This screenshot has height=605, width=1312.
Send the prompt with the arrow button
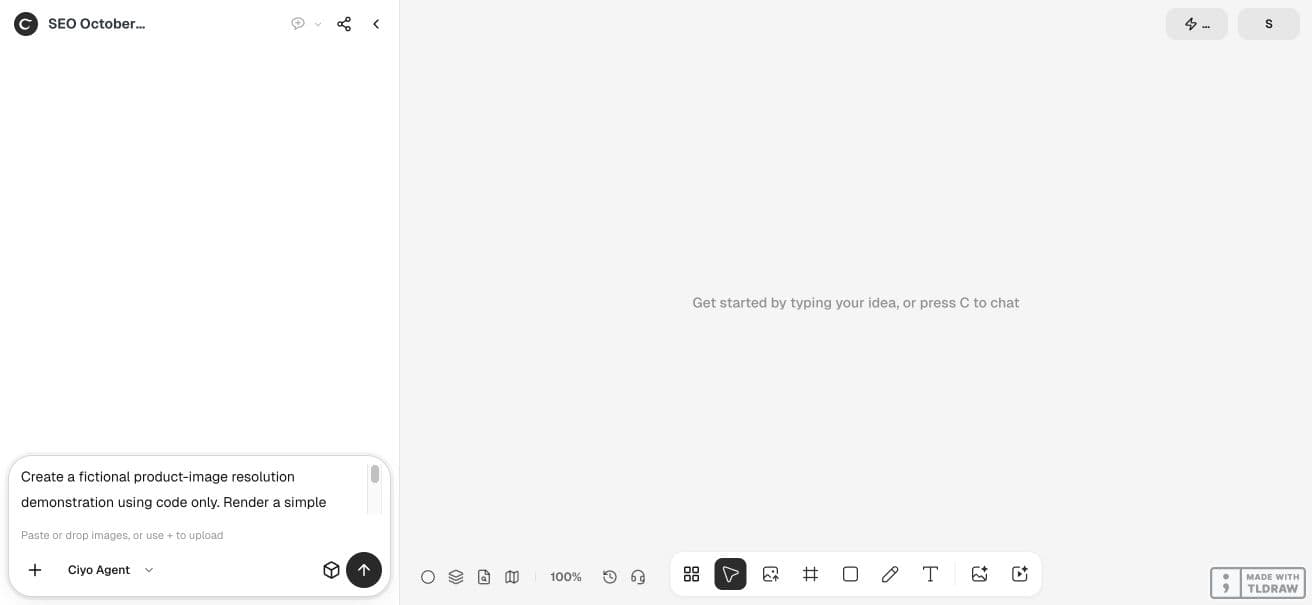pyautogui.click(x=364, y=570)
